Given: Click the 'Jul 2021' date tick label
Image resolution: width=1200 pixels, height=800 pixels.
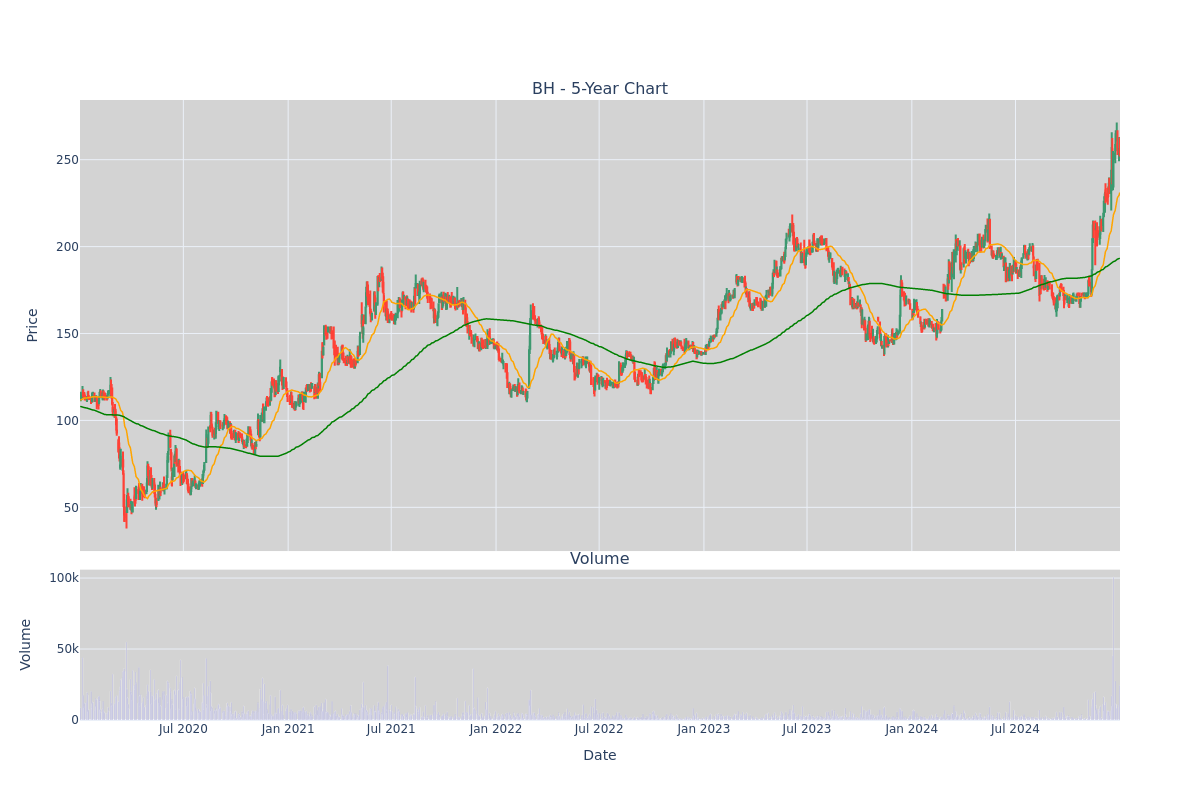Looking at the screenshot, I should coord(391,729).
